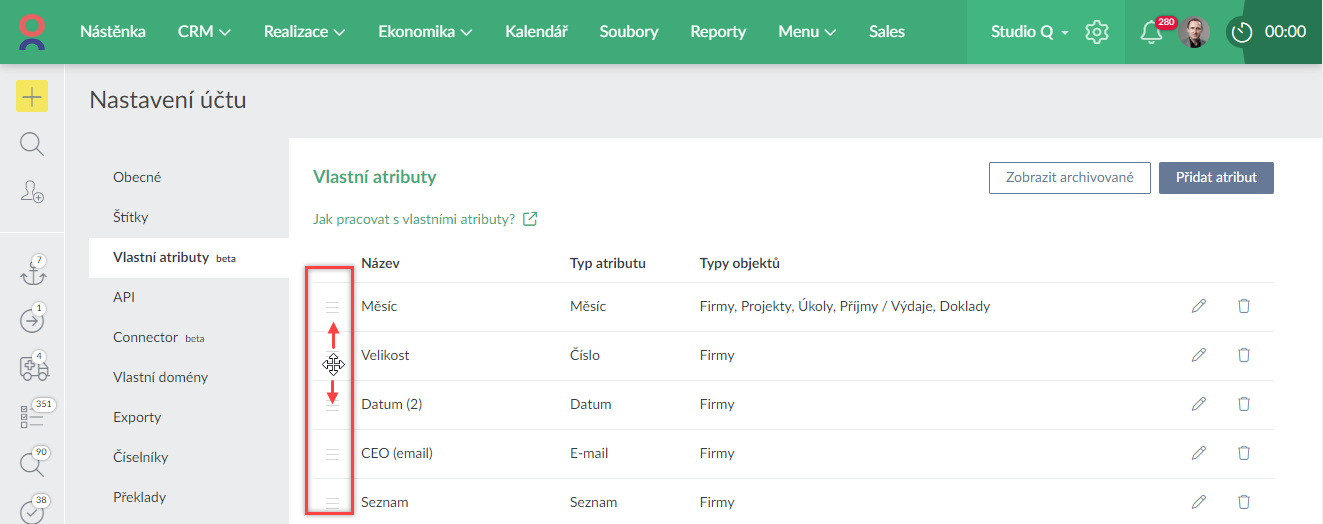Screen dimensions: 1323x524
Task: Edit the CEO (email) attribute
Action: click(x=1199, y=453)
